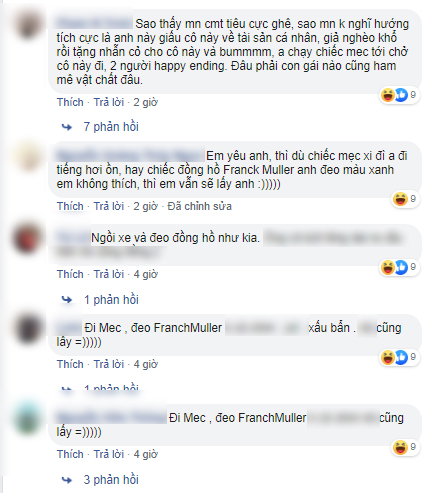441x493 pixels.
Task: Click 'Trả lời' under fourth comment
Action: pyautogui.click(x=109, y=364)
